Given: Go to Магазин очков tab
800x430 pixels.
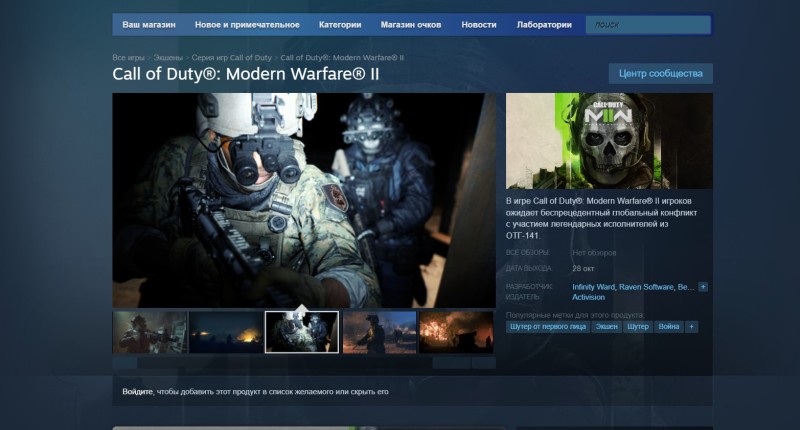Looking at the screenshot, I should coord(411,24).
